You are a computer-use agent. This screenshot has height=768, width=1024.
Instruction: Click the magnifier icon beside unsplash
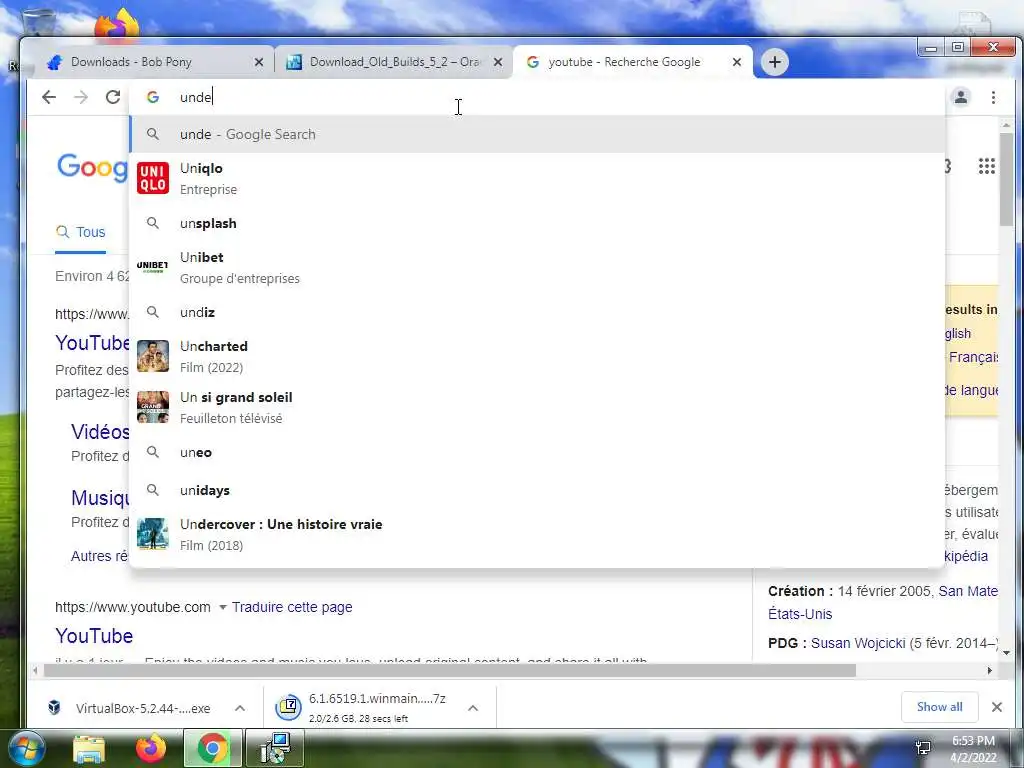[x=153, y=223]
